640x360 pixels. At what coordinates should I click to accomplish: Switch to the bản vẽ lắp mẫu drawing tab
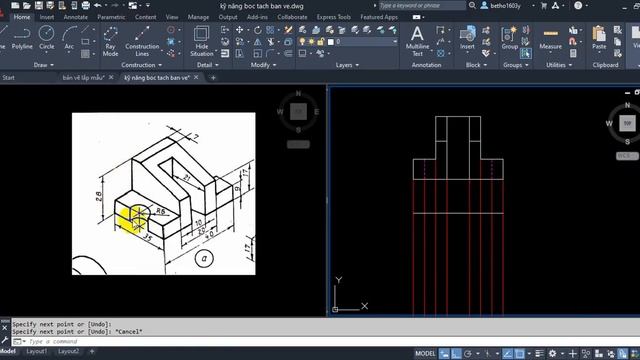point(83,78)
